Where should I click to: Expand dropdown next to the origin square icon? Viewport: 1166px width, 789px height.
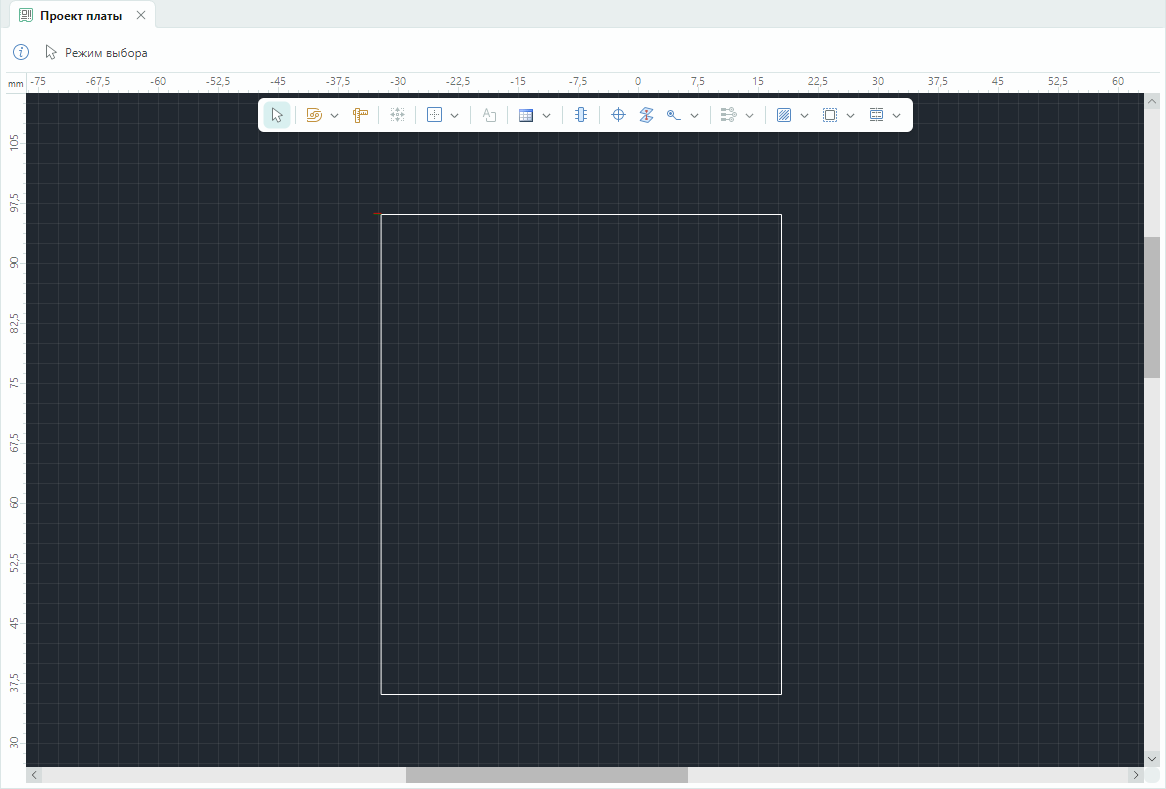[454, 115]
